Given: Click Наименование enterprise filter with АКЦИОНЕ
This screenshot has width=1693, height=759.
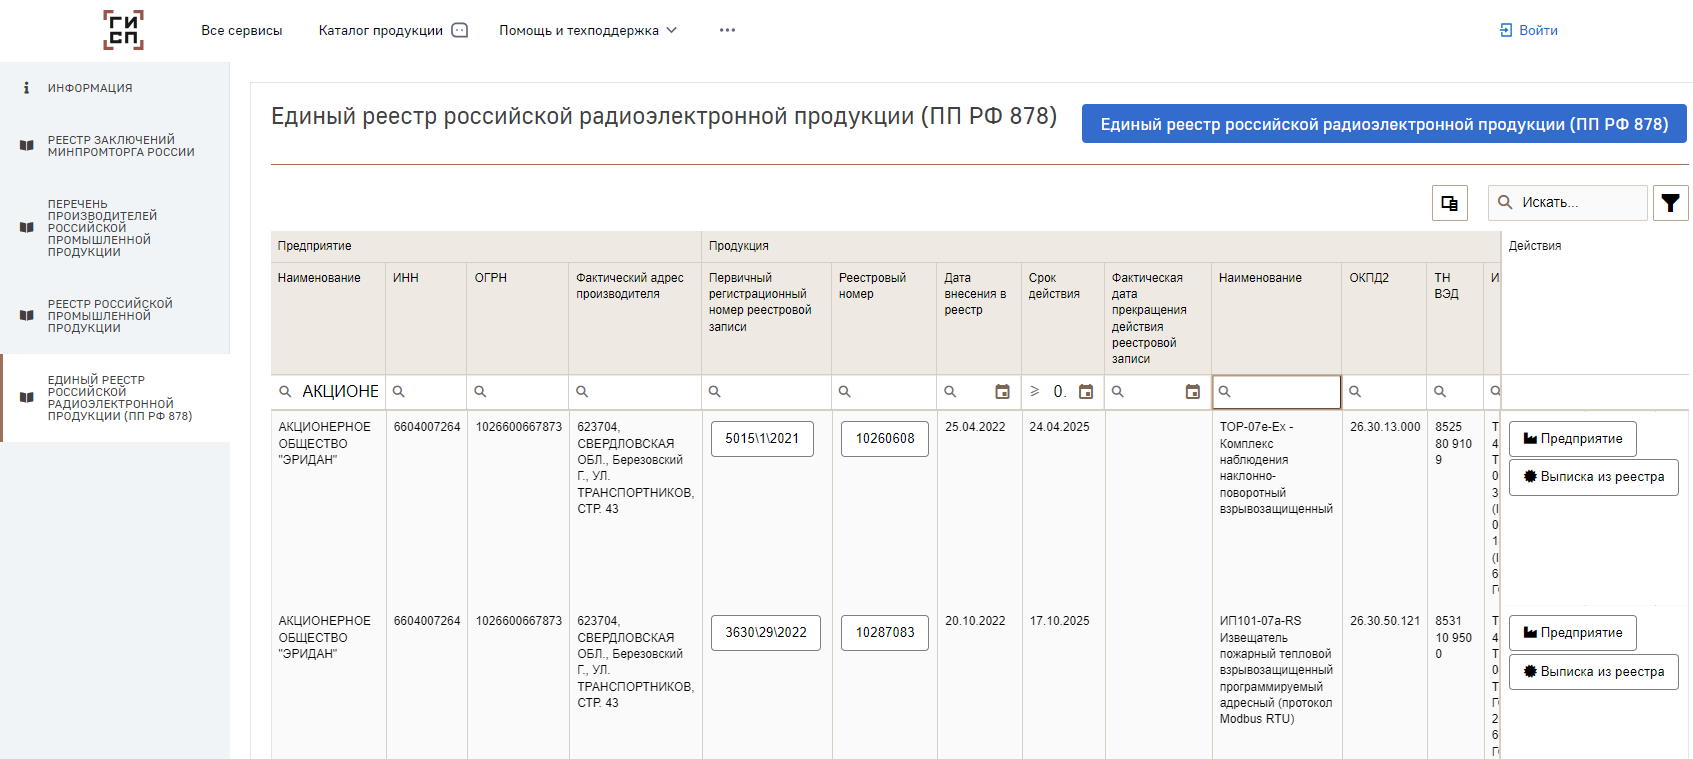Looking at the screenshot, I should pos(328,392).
